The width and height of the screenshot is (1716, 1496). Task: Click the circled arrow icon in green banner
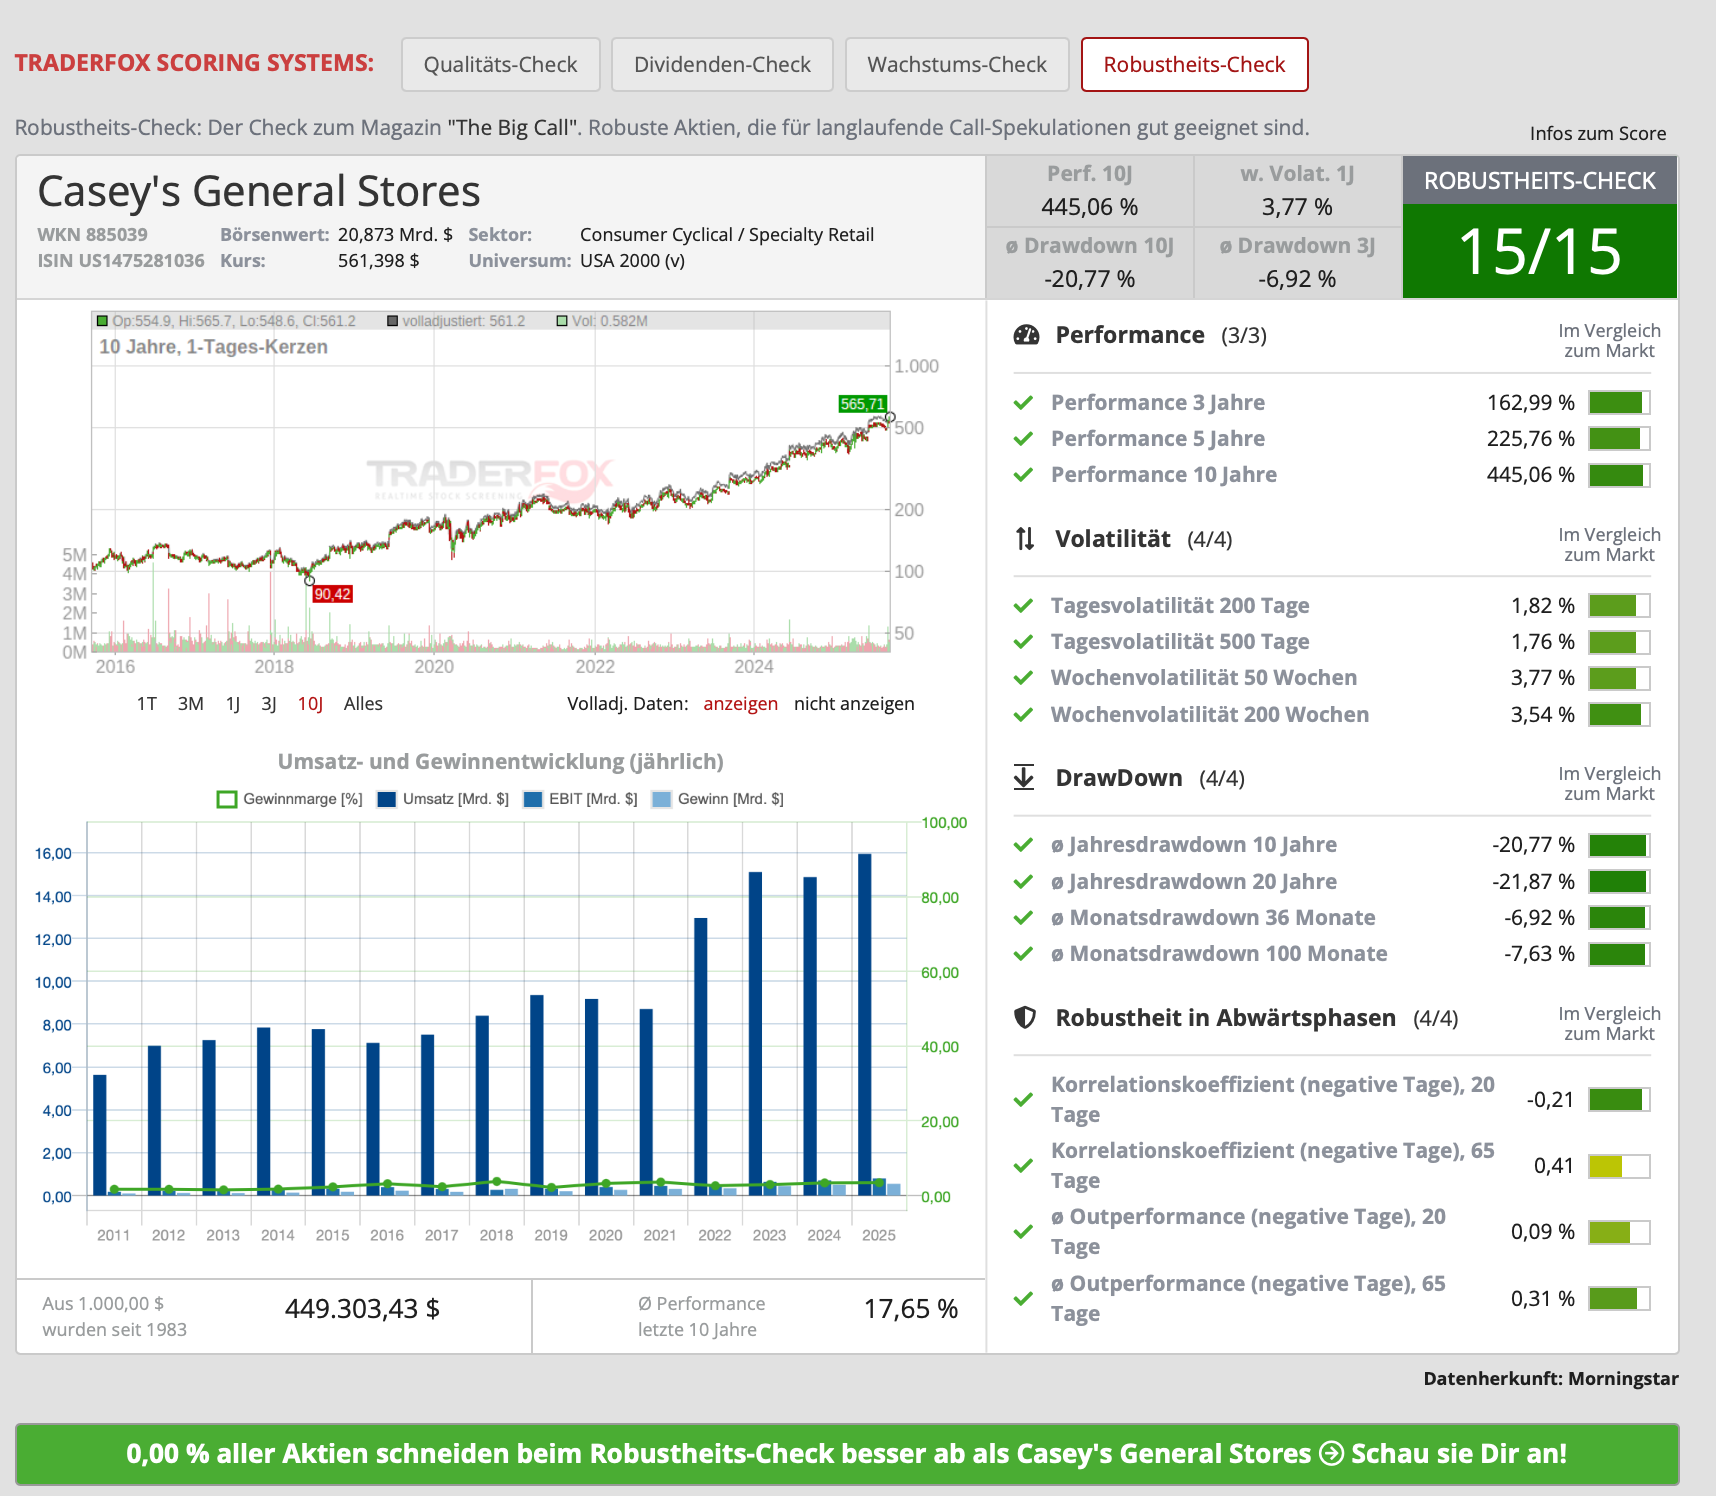tap(1331, 1454)
